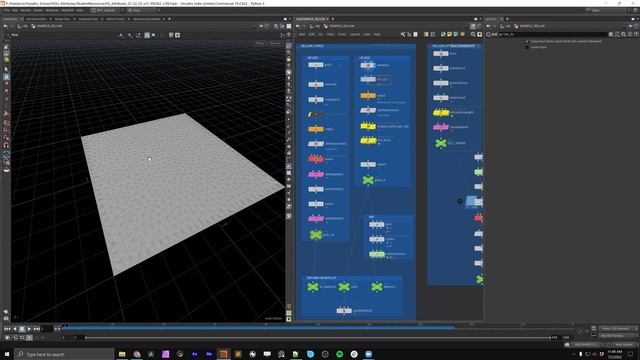The height and width of the screenshot is (360, 640).
Task: Click play forward button in playbar
Action: point(29,329)
